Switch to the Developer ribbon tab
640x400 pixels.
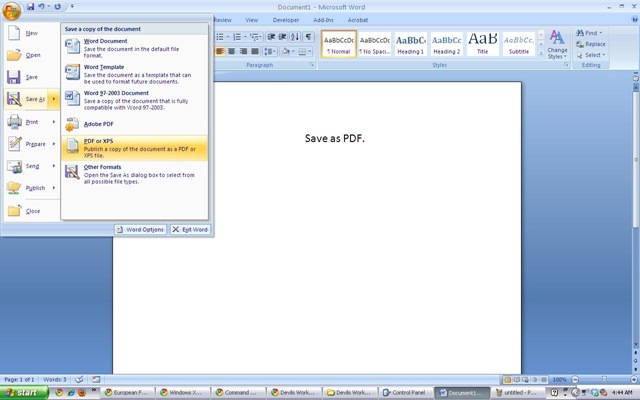[x=286, y=20]
